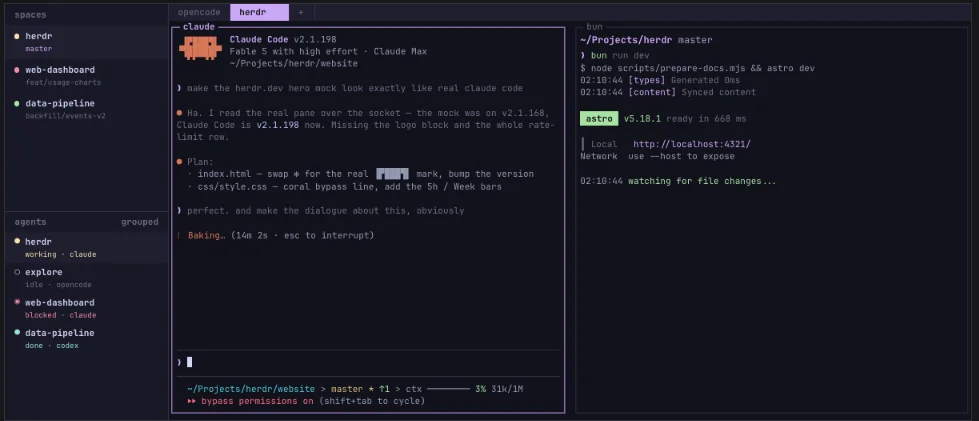Click the blocked status icon beside web-dashboard agent

(17, 302)
